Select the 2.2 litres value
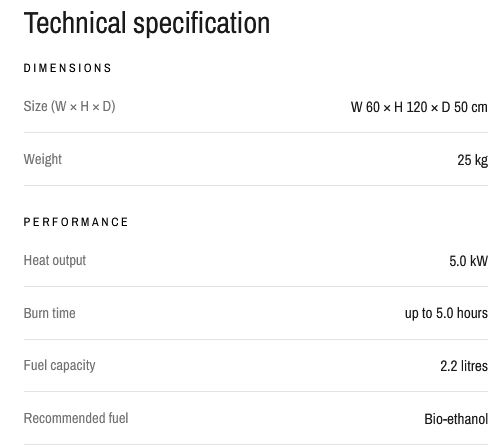Screen dimensions: 504x448 (464, 366)
